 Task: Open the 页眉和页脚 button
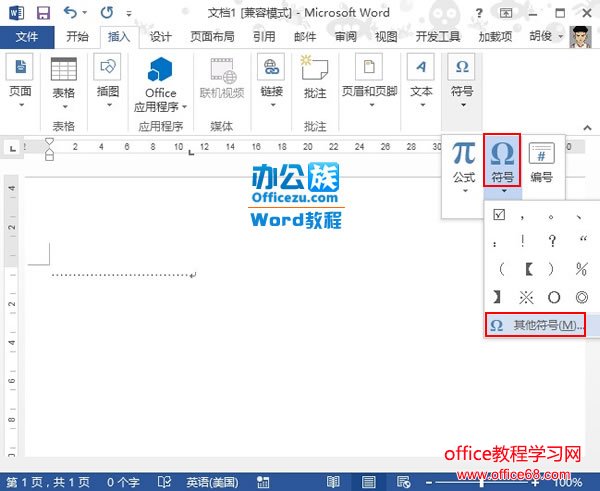(x=369, y=81)
